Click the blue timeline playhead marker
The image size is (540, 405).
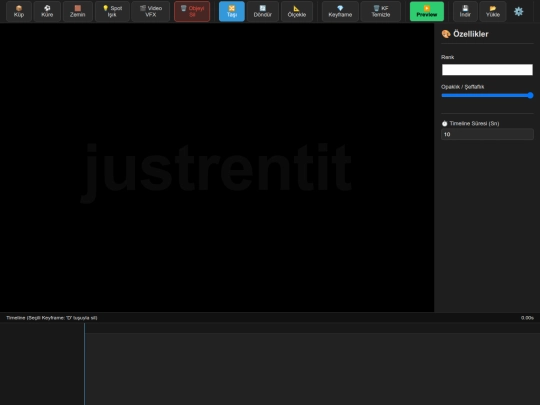pos(84,363)
